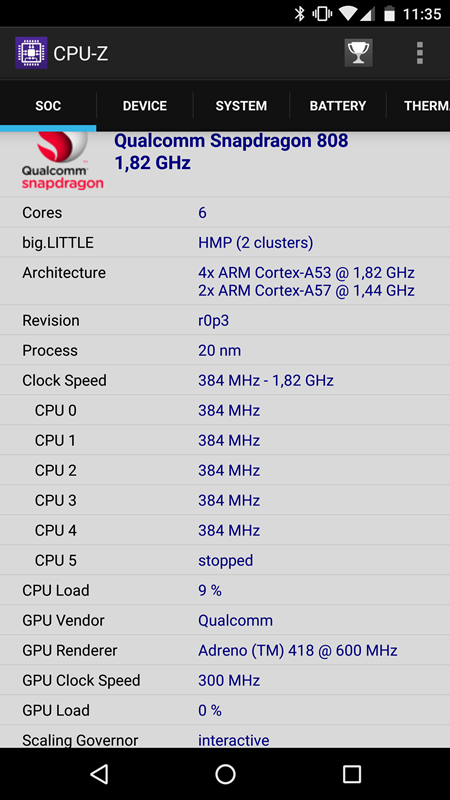Tap the Architecture row
Image resolution: width=450 pixels, height=800 pixels.
click(225, 281)
